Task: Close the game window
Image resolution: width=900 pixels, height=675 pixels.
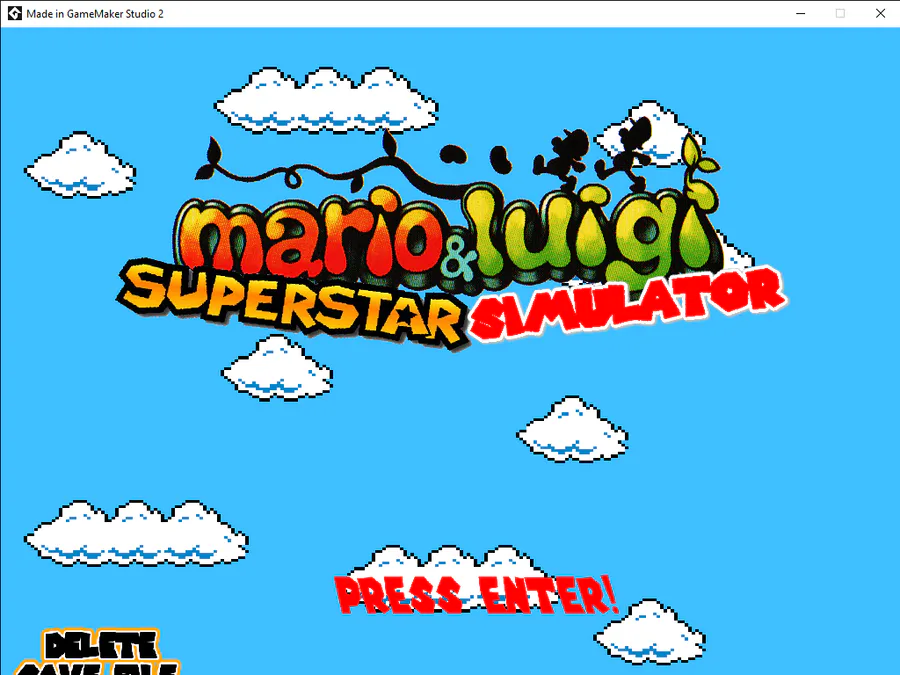Action: 880,13
